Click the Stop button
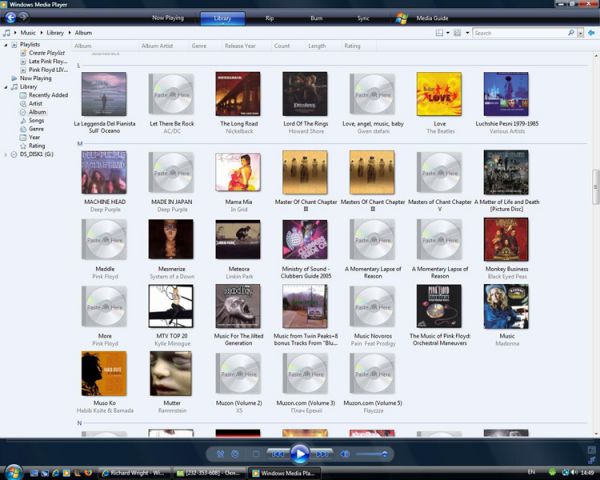Image resolution: width=600 pixels, height=480 pixels. pyautogui.click(x=256, y=454)
